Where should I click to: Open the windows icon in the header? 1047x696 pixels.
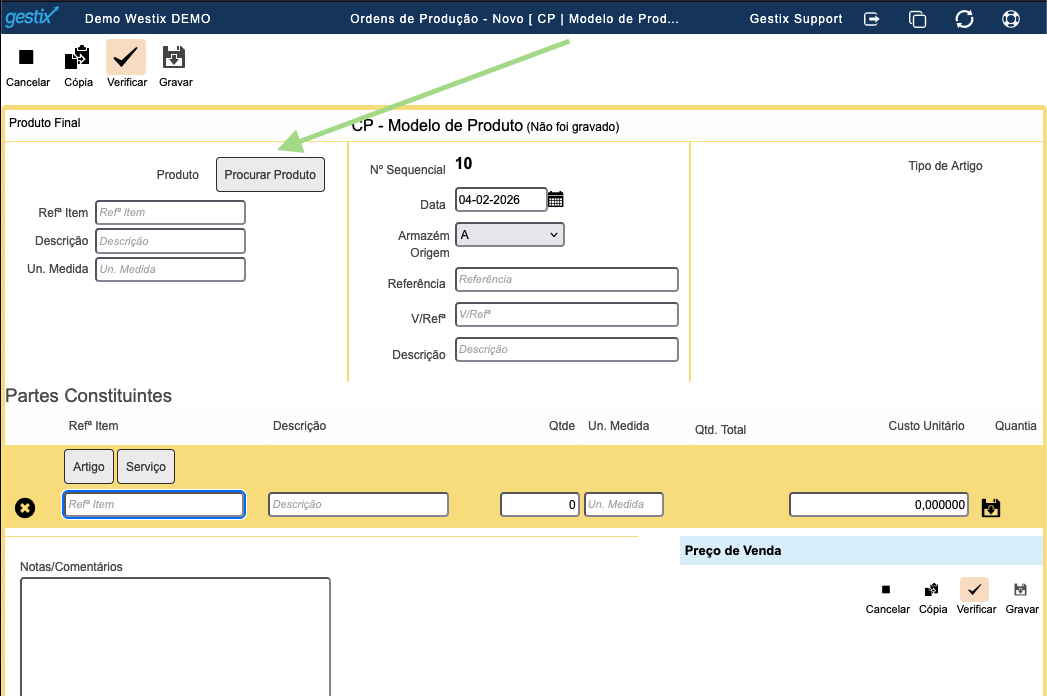pyautogui.click(x=917, y=19)
